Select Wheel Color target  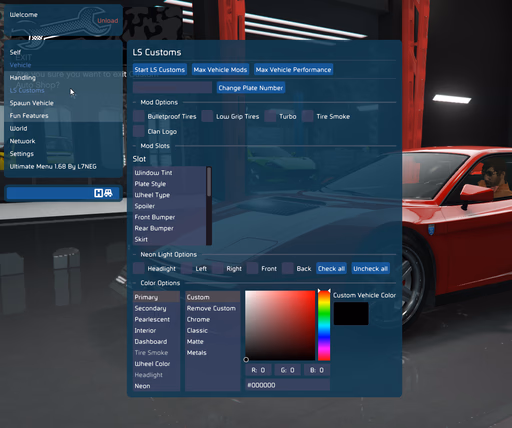(x=156, y=364)
